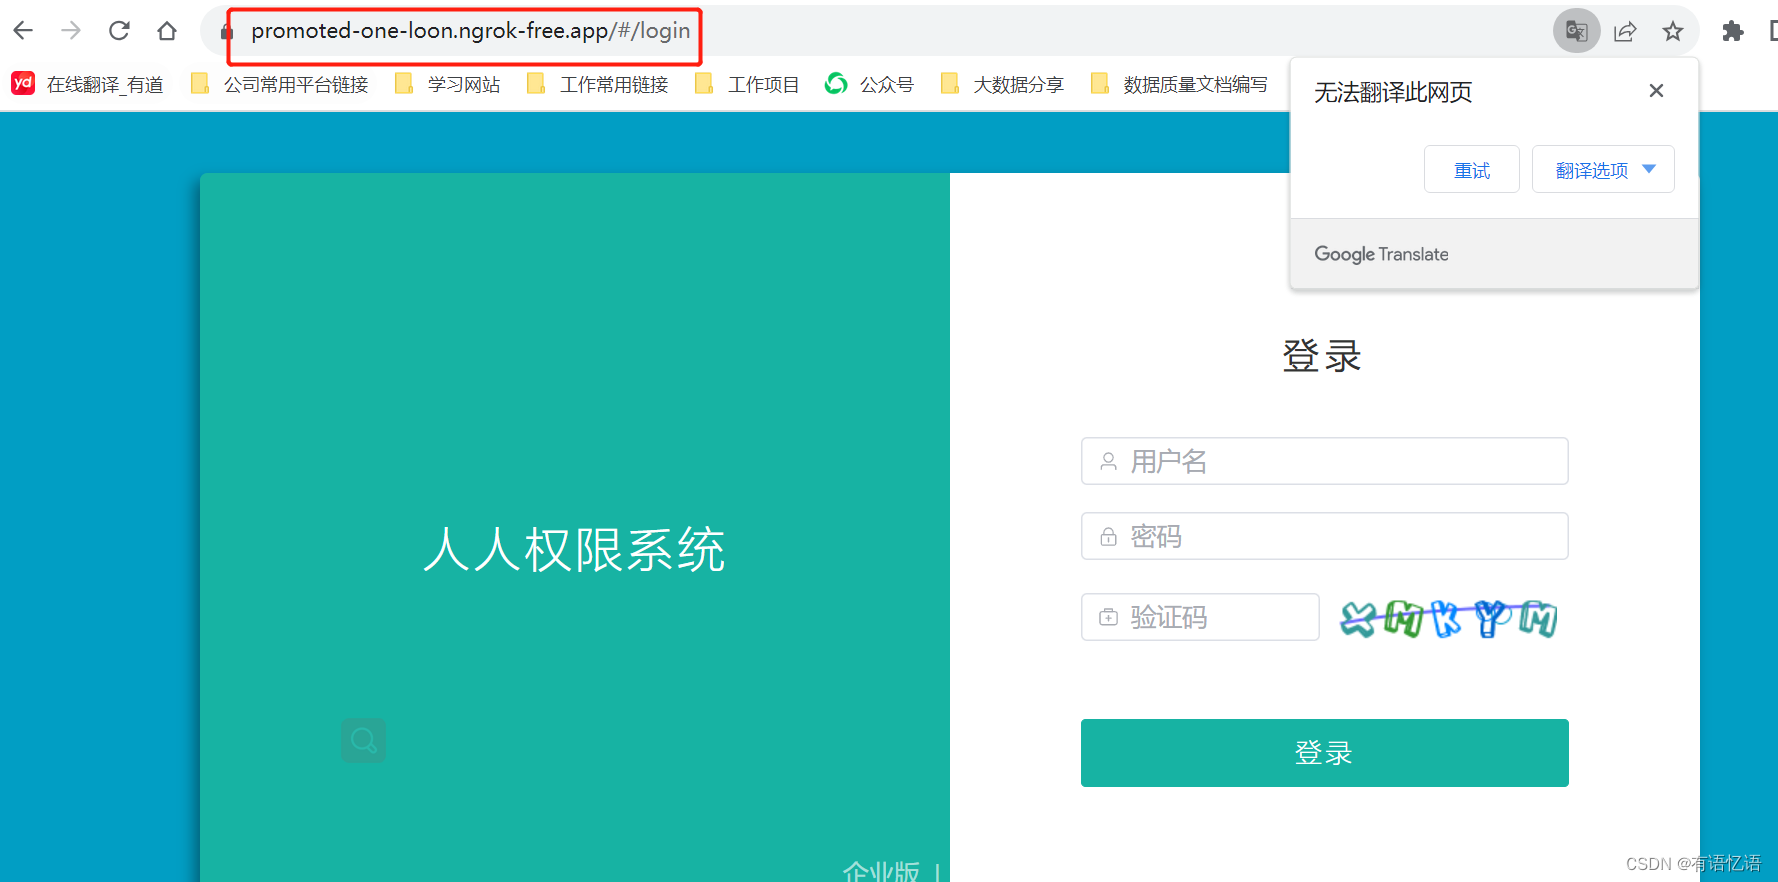1778x882 pixels.
Task: Click the share page icon
Action: pos(1625,31)
